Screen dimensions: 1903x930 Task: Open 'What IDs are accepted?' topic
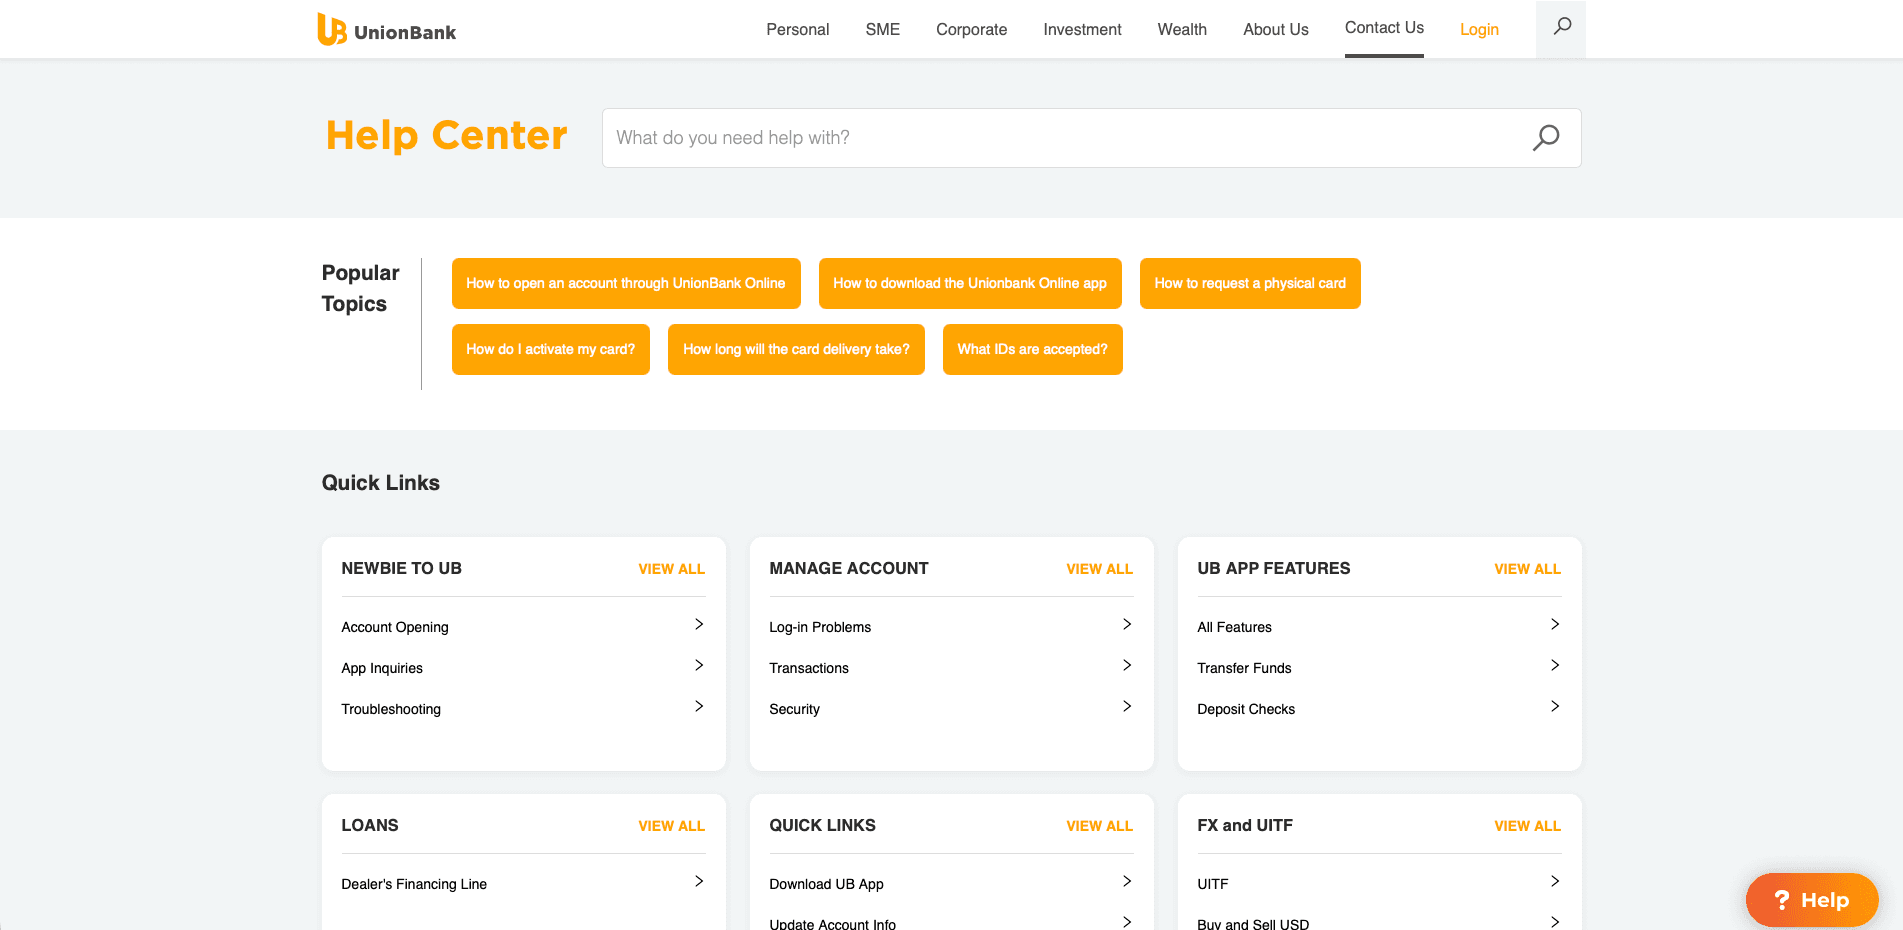[1033, 350]
